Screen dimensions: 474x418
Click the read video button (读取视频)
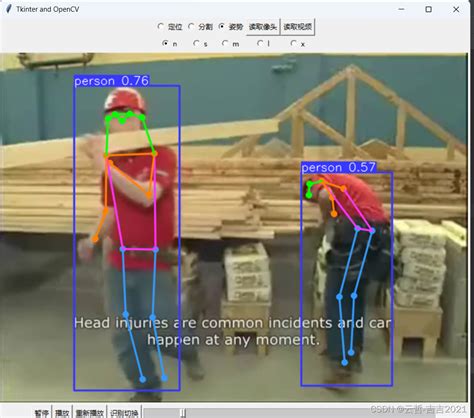[298, 27]
